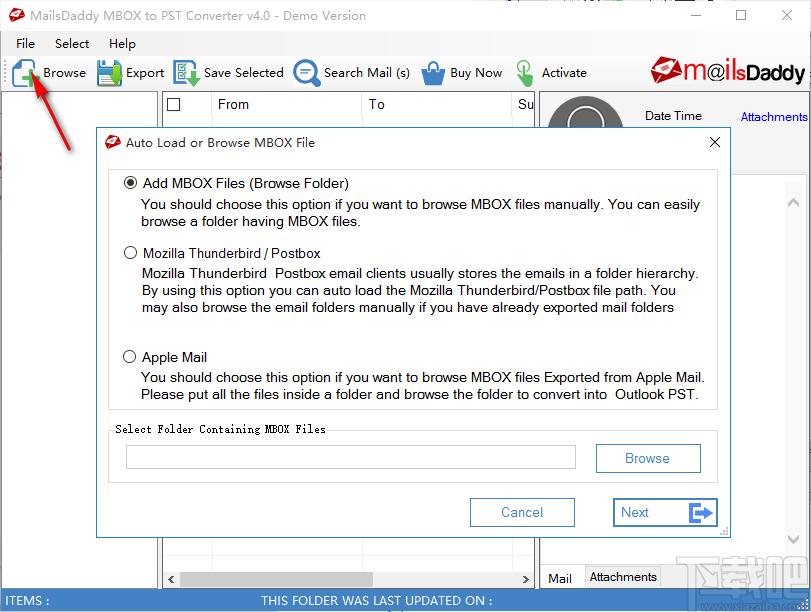Click the Browse label in the toolbar
This screenshot has height=612, width=811.
(x=65, y=72)
